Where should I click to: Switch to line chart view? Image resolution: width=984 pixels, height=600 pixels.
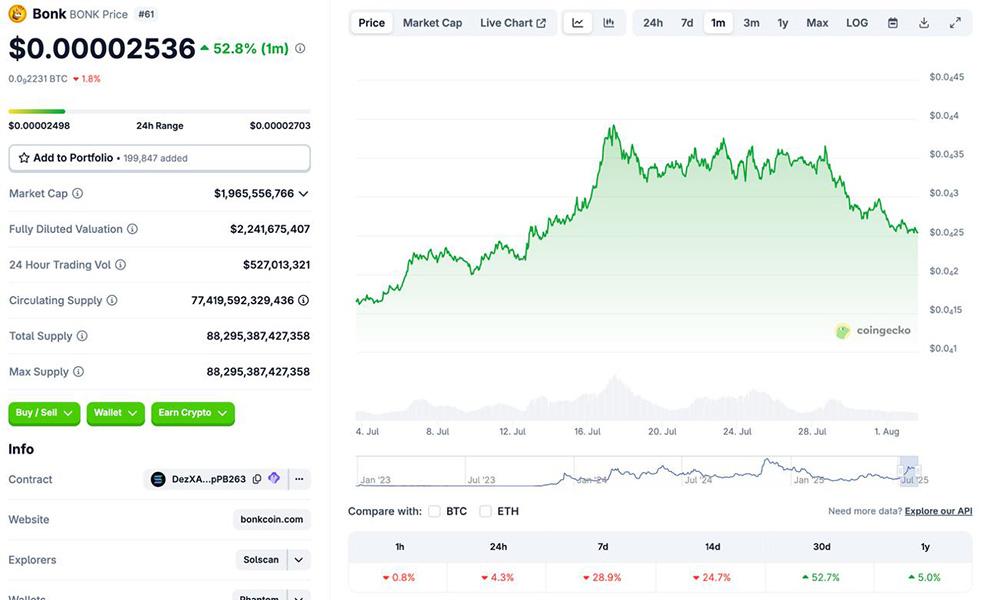click(x=578, y=23)
